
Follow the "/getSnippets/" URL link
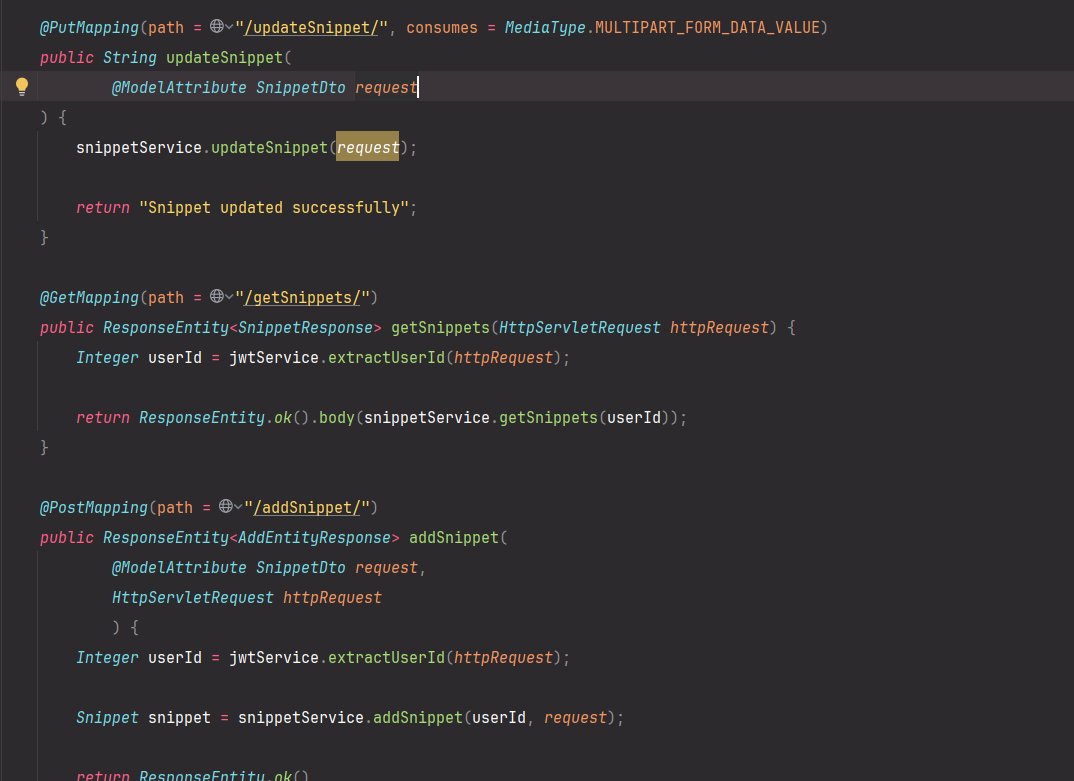click(x=302, y=297)
